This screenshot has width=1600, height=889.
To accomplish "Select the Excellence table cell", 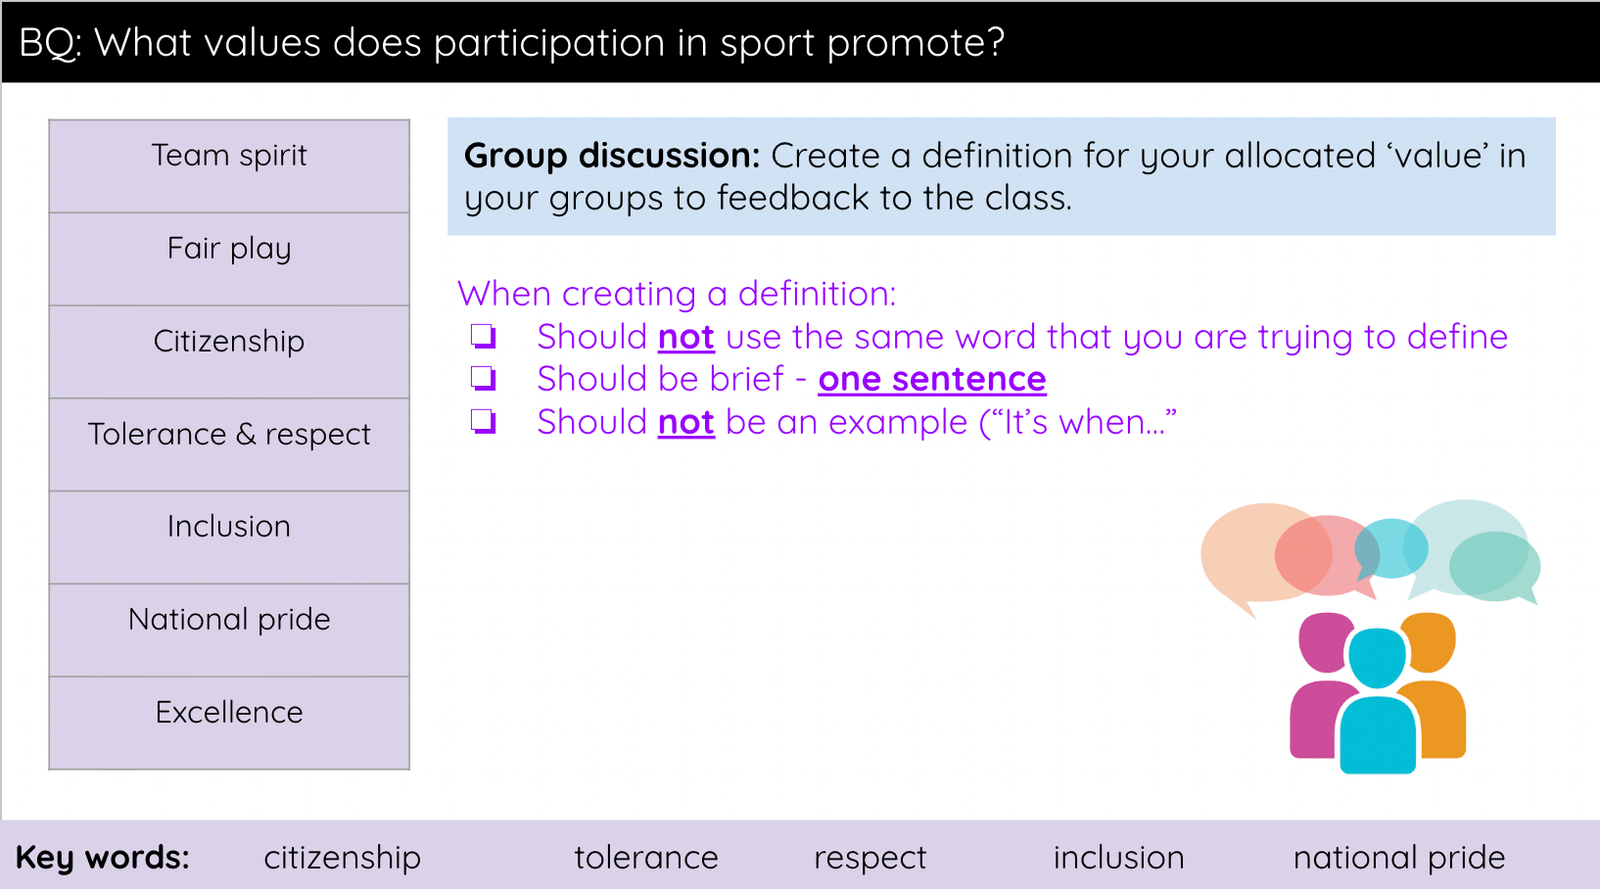I will [x=229, y=723].
